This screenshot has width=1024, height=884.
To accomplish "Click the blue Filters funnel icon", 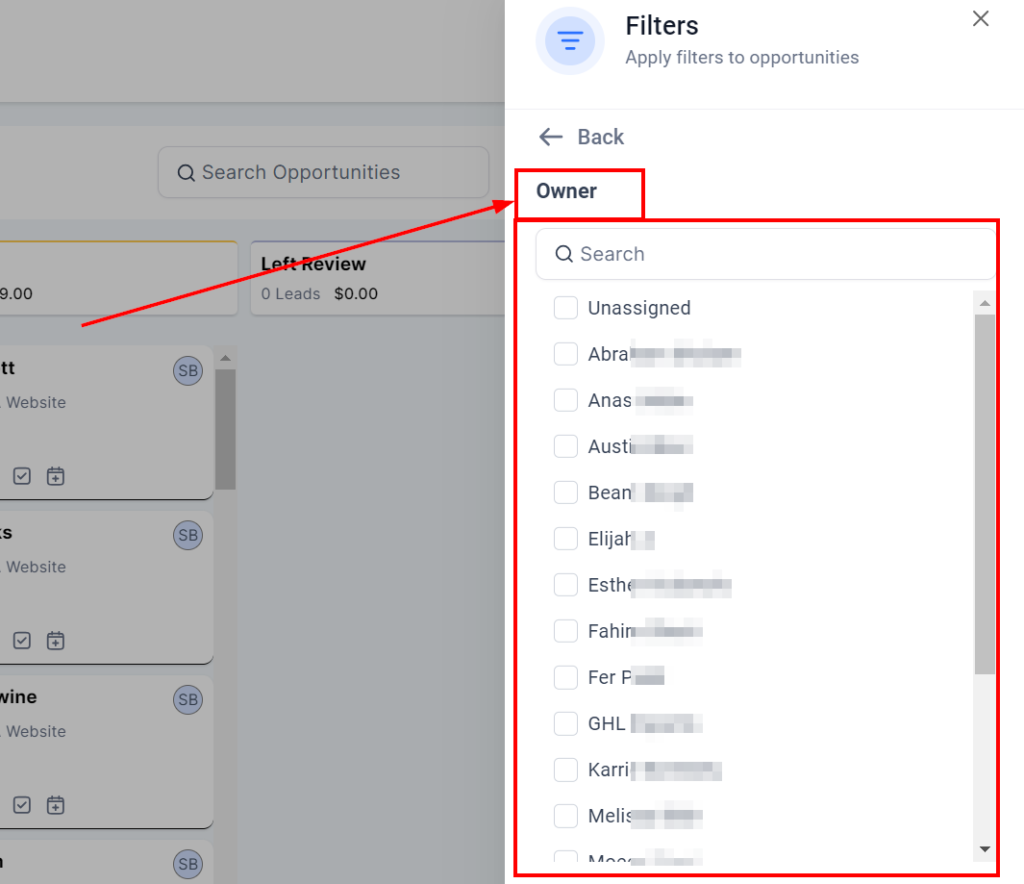I will pyautogui.click(x=570, y=41).
